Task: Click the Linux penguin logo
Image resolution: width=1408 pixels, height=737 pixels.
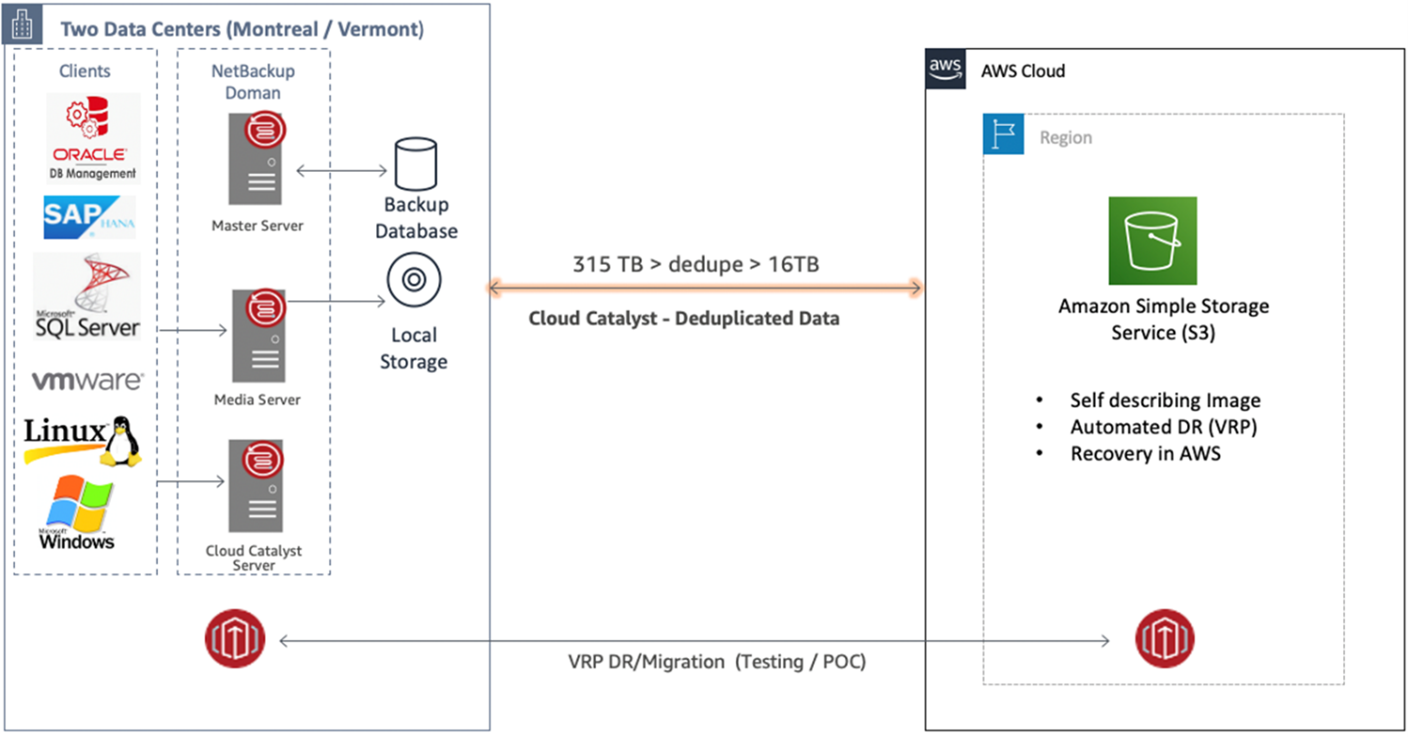Action: 82,441
